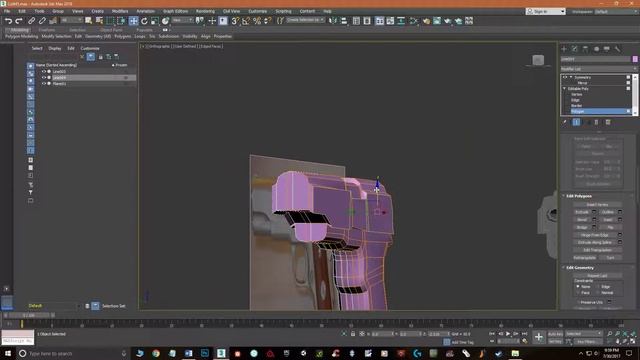Open the Rendering menu
Viewport: 640px width, 360px height.
205,11
